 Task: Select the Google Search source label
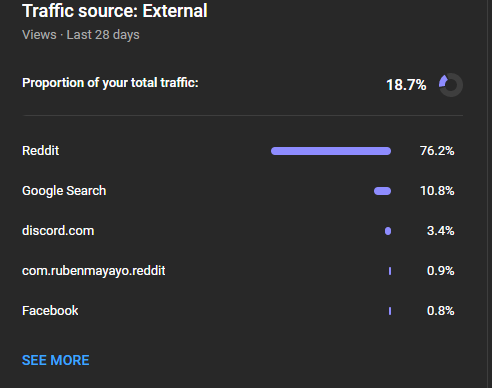pos(64,191)
